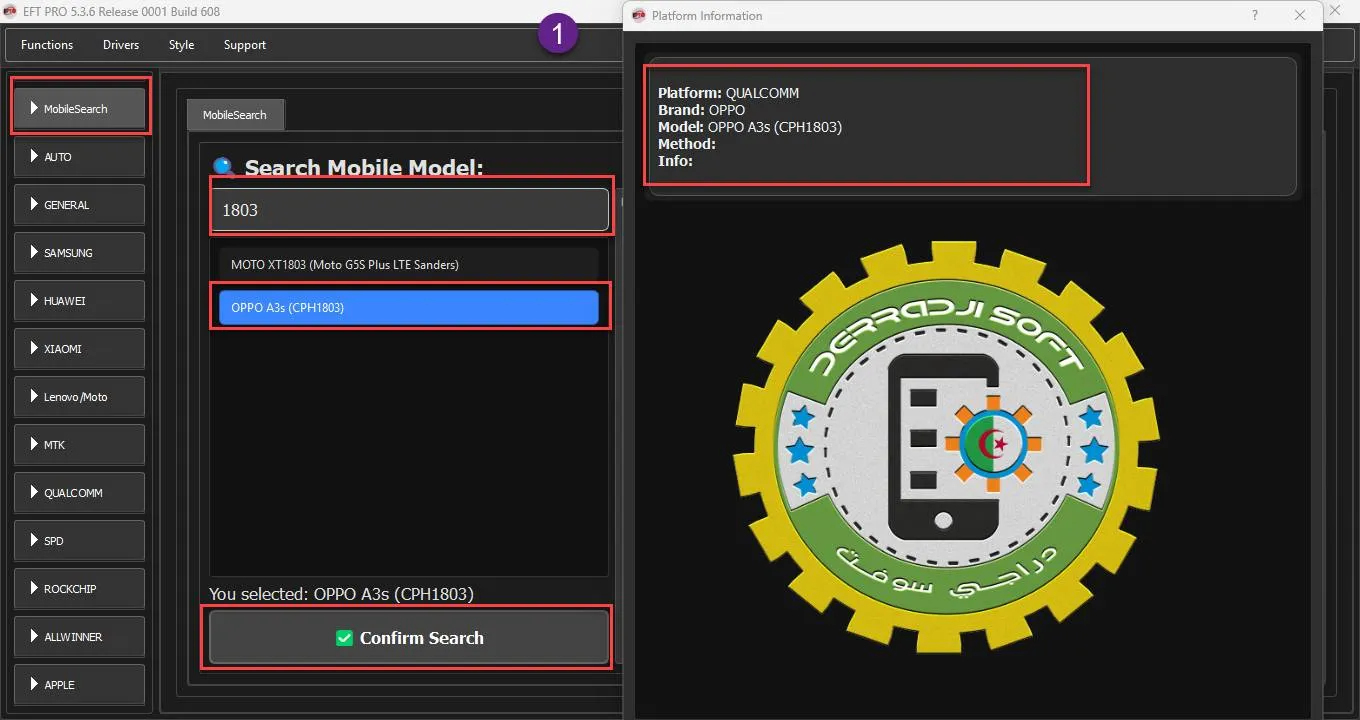
Task: Click the EFT PRO app icon in title bar
Action: tap(9, 12)
